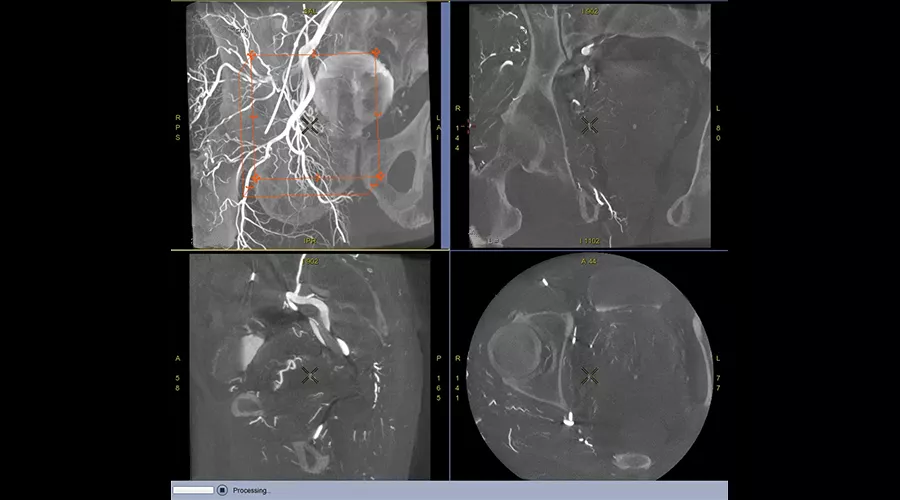
Task: Grab the top-left corner handle of the orange crop box
Action: coord(251,55)
